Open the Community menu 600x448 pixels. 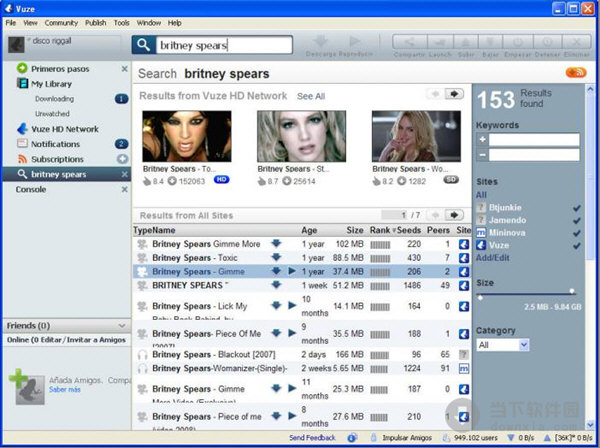61,23
